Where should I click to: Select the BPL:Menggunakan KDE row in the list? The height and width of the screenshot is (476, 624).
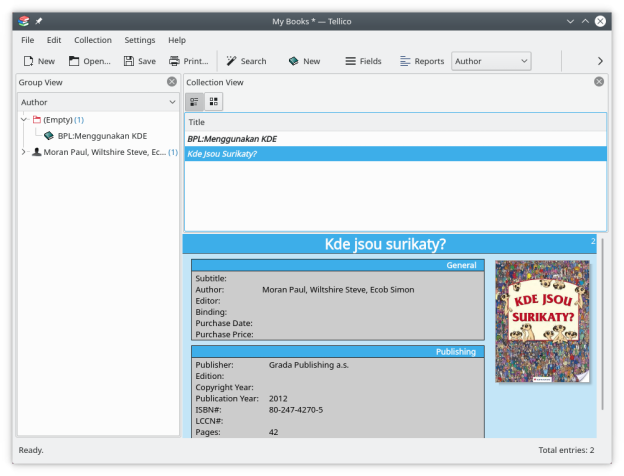(232, 139)
